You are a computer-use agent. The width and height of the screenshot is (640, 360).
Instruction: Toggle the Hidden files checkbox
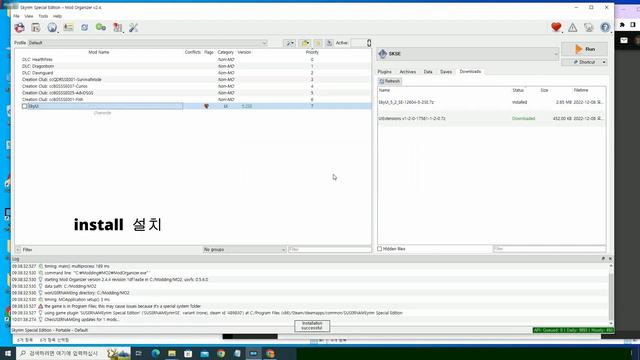pyautogui.click(x=380, y=249)
